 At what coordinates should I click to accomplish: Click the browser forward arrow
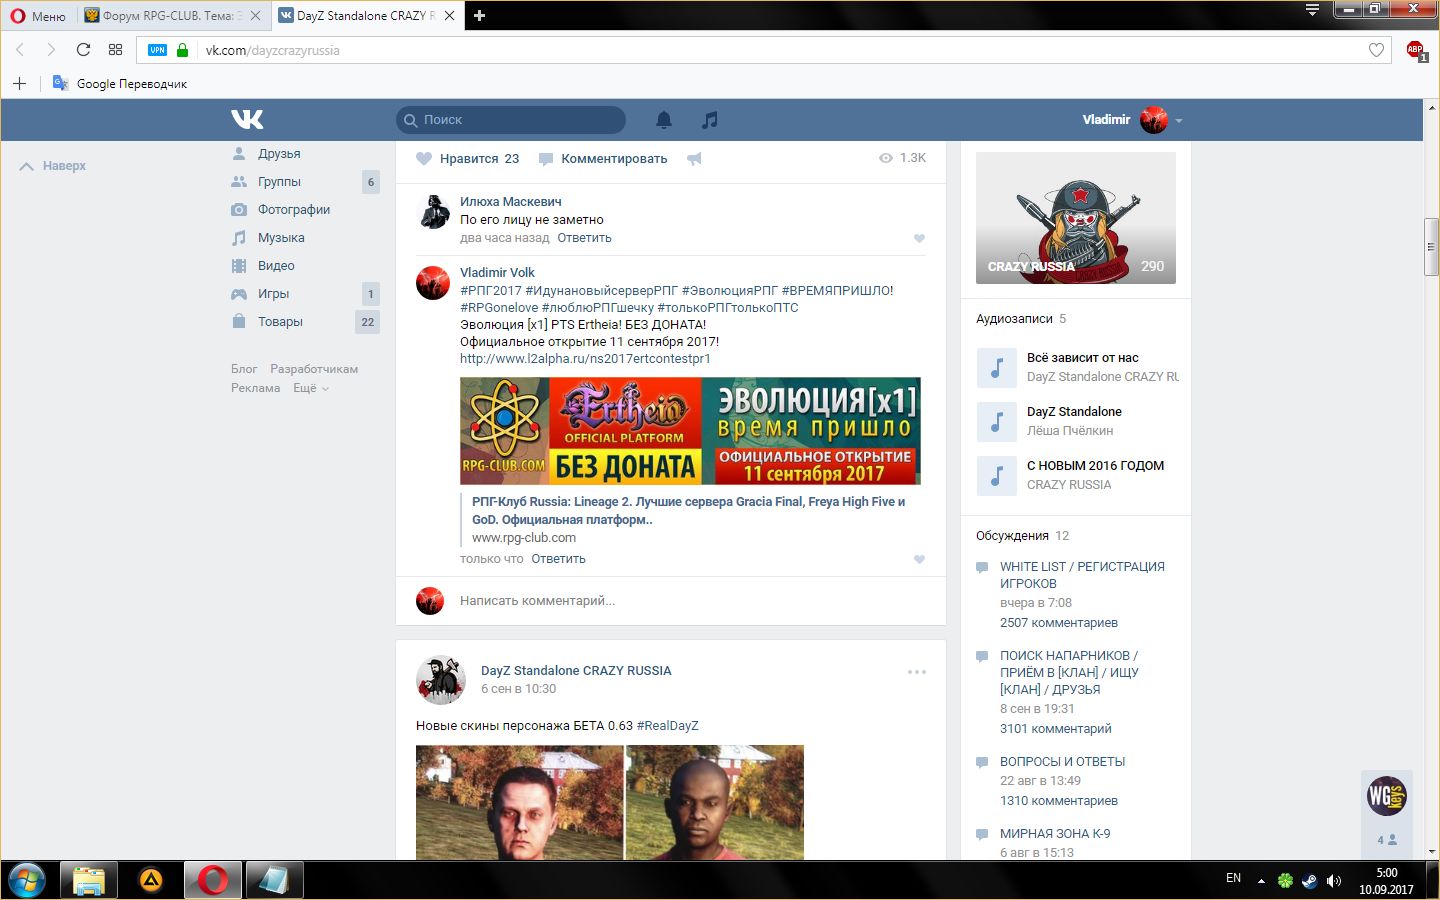tap(51, 50)
